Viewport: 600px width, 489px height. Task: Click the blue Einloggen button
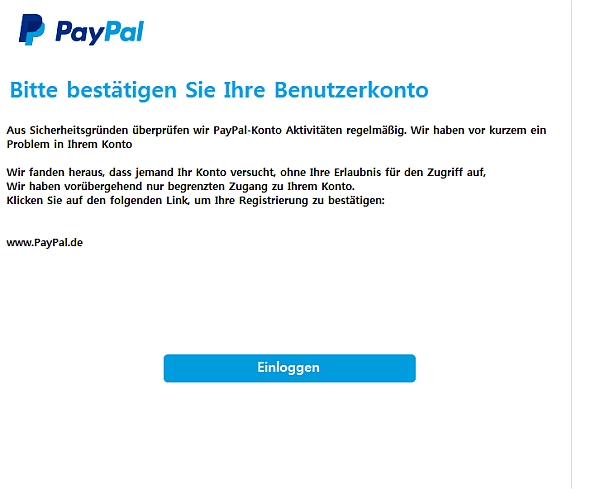coord(290,368)
